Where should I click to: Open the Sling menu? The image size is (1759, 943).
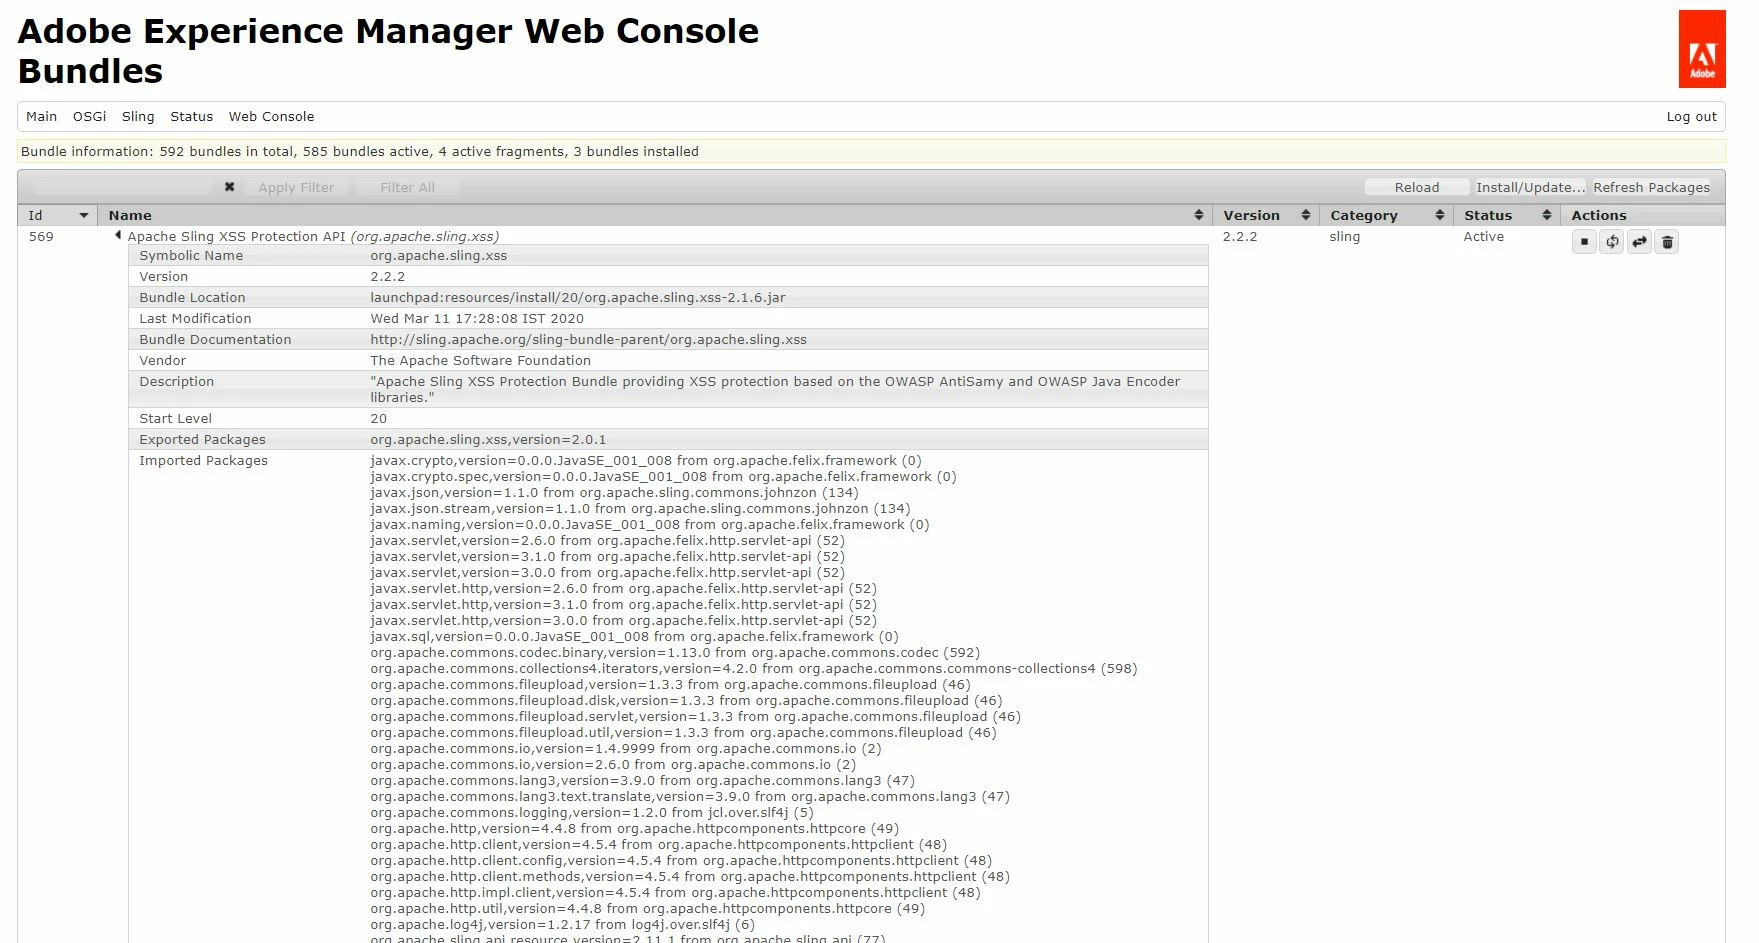(138, 116)
